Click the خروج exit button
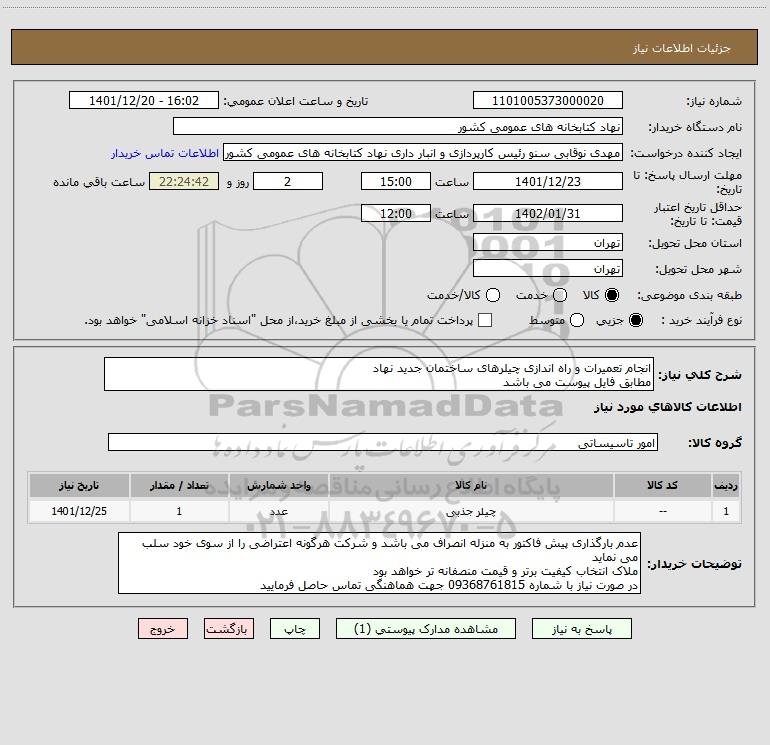The image size is (770, 745). pos(163,629)
